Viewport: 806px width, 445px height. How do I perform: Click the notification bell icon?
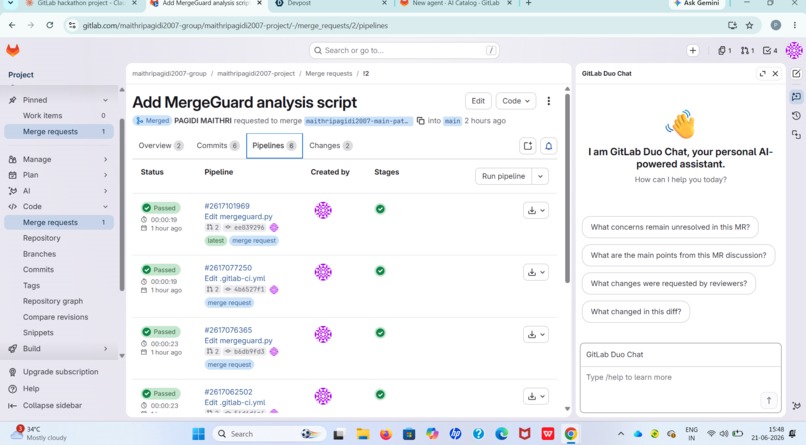click(x=548, y=146)
